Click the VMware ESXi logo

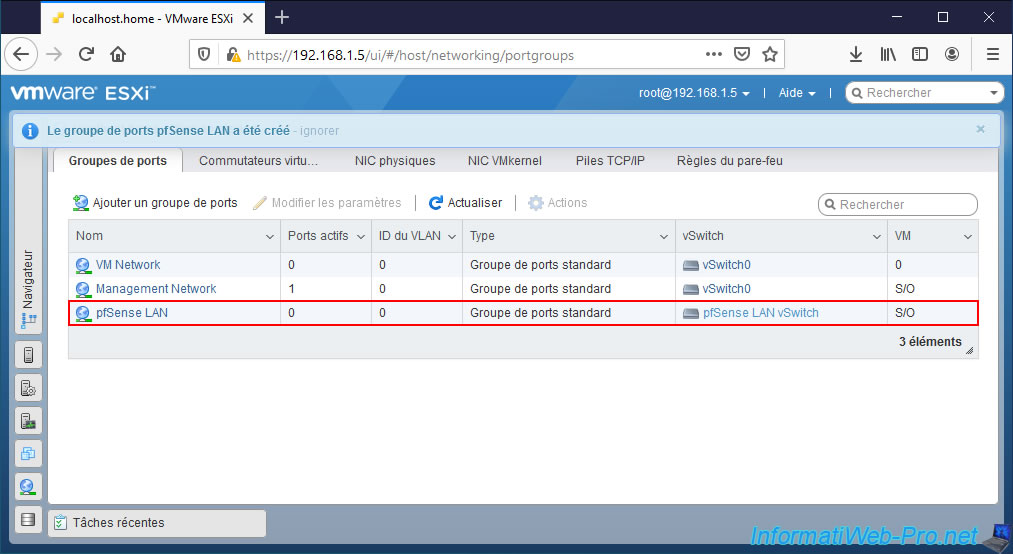point(82,93)
